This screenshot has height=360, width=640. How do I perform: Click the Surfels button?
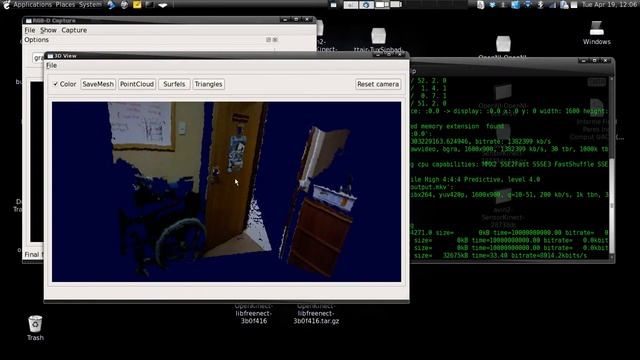point(174,84)
